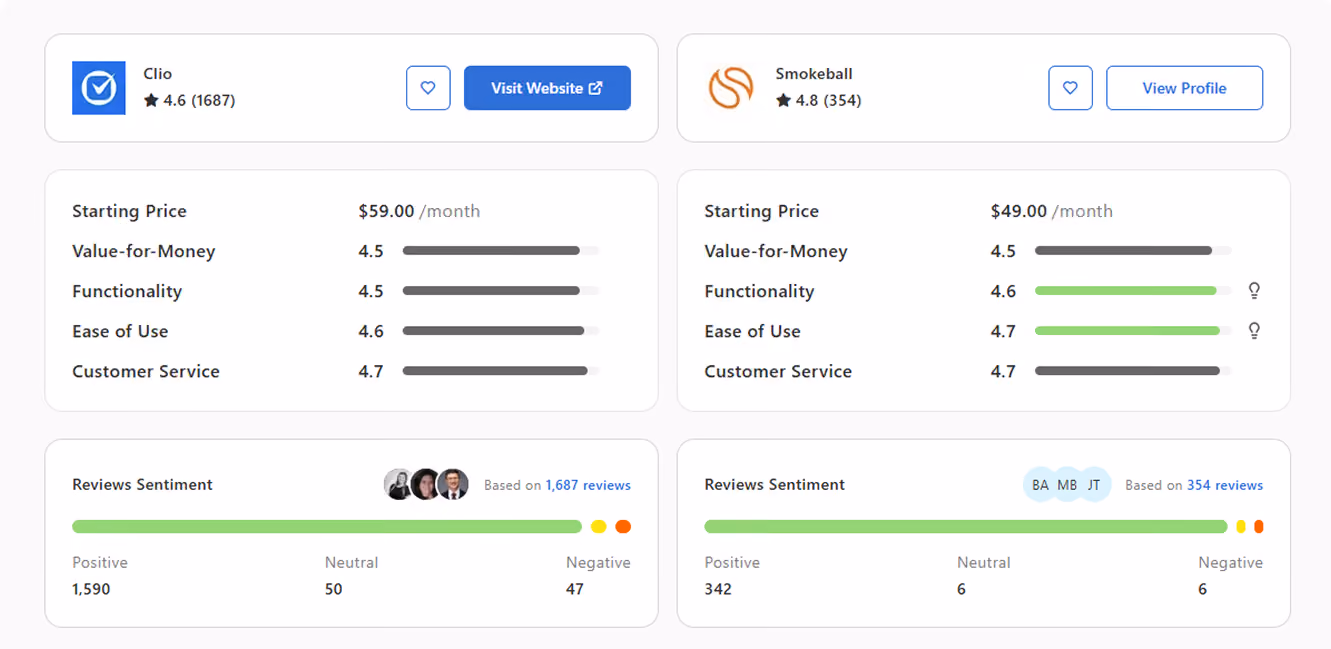
Task: Click the first reviewer avatar under Clio reviews
Action: point(399,484)
